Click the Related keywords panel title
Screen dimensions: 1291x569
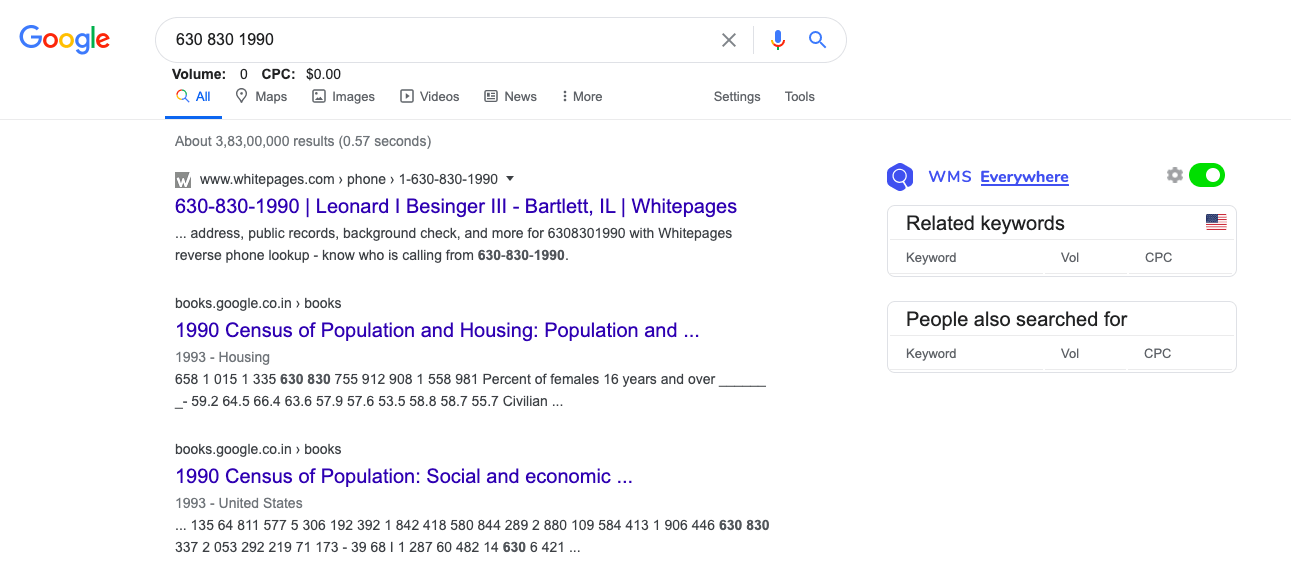(985, 223)
